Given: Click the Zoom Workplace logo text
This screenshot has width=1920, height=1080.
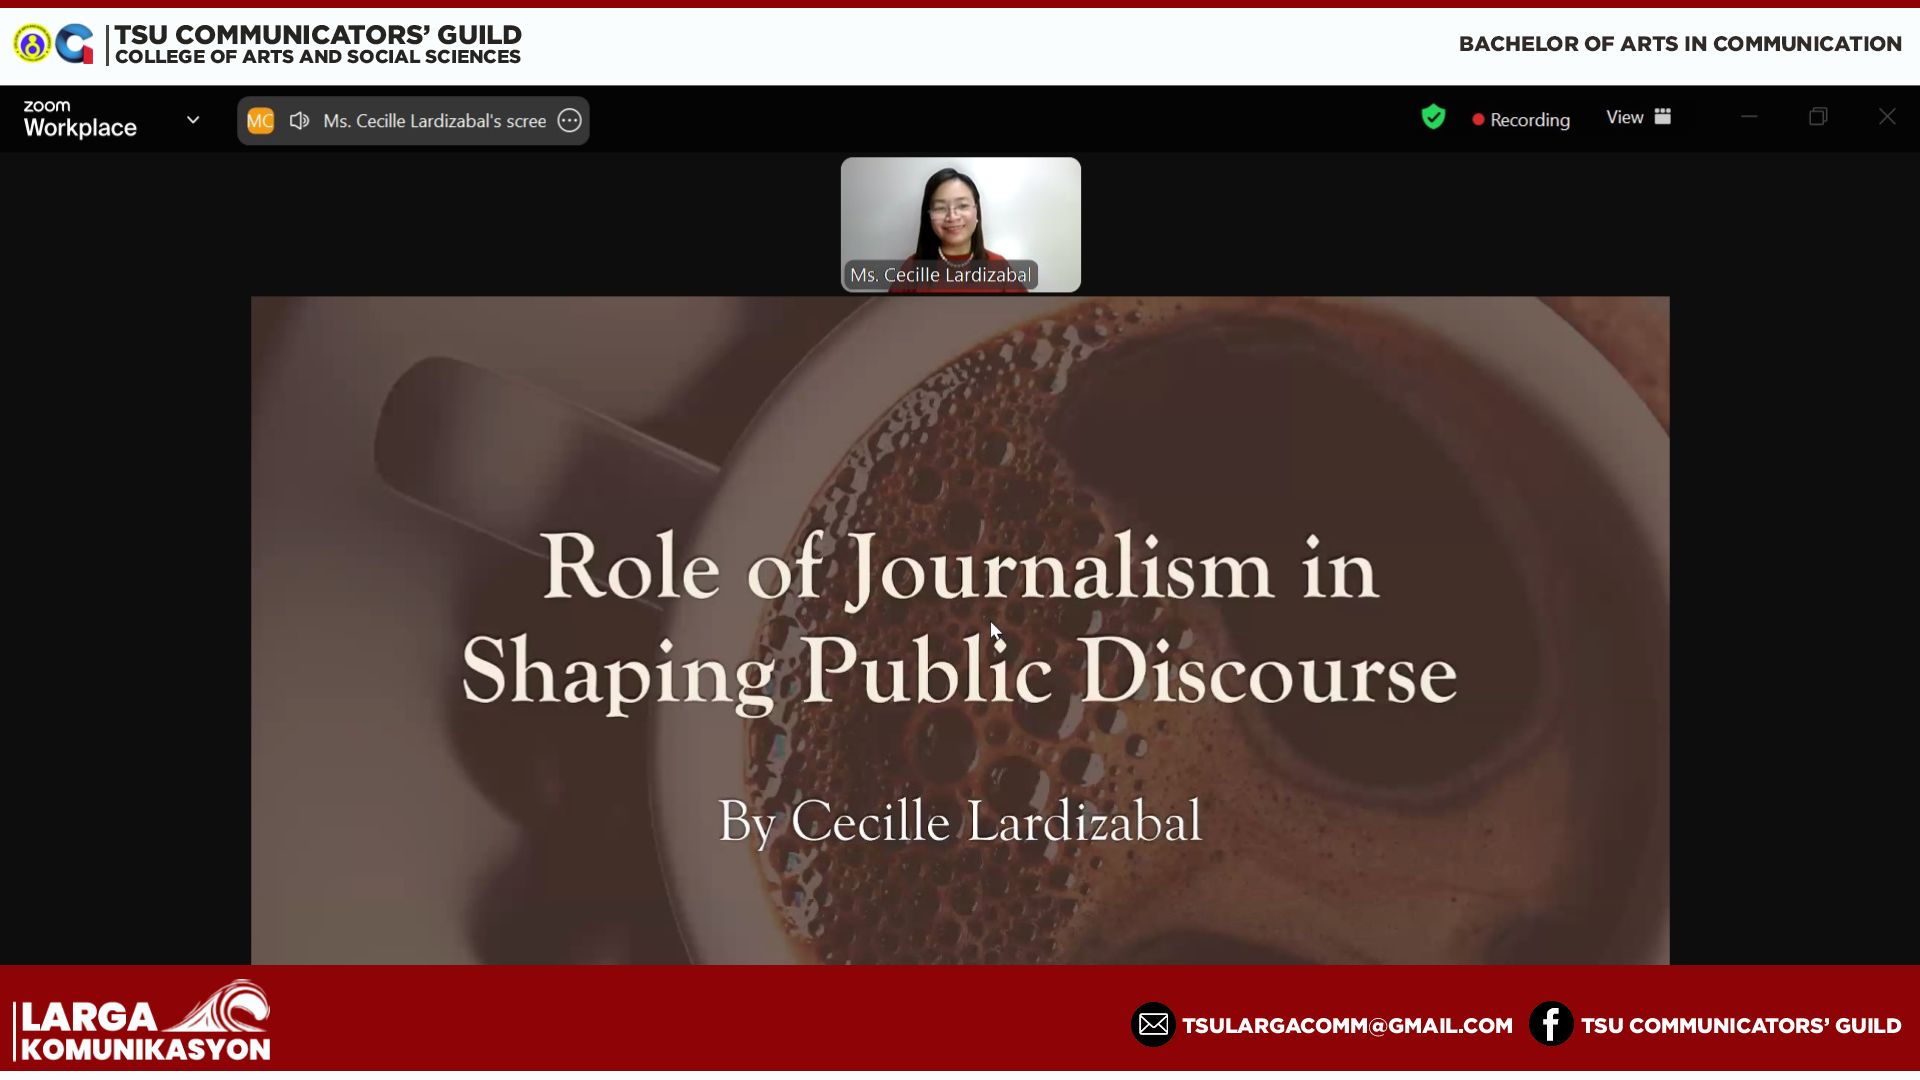Looking at the screenshot, I should pyautogui.click(x=80, y=119).
